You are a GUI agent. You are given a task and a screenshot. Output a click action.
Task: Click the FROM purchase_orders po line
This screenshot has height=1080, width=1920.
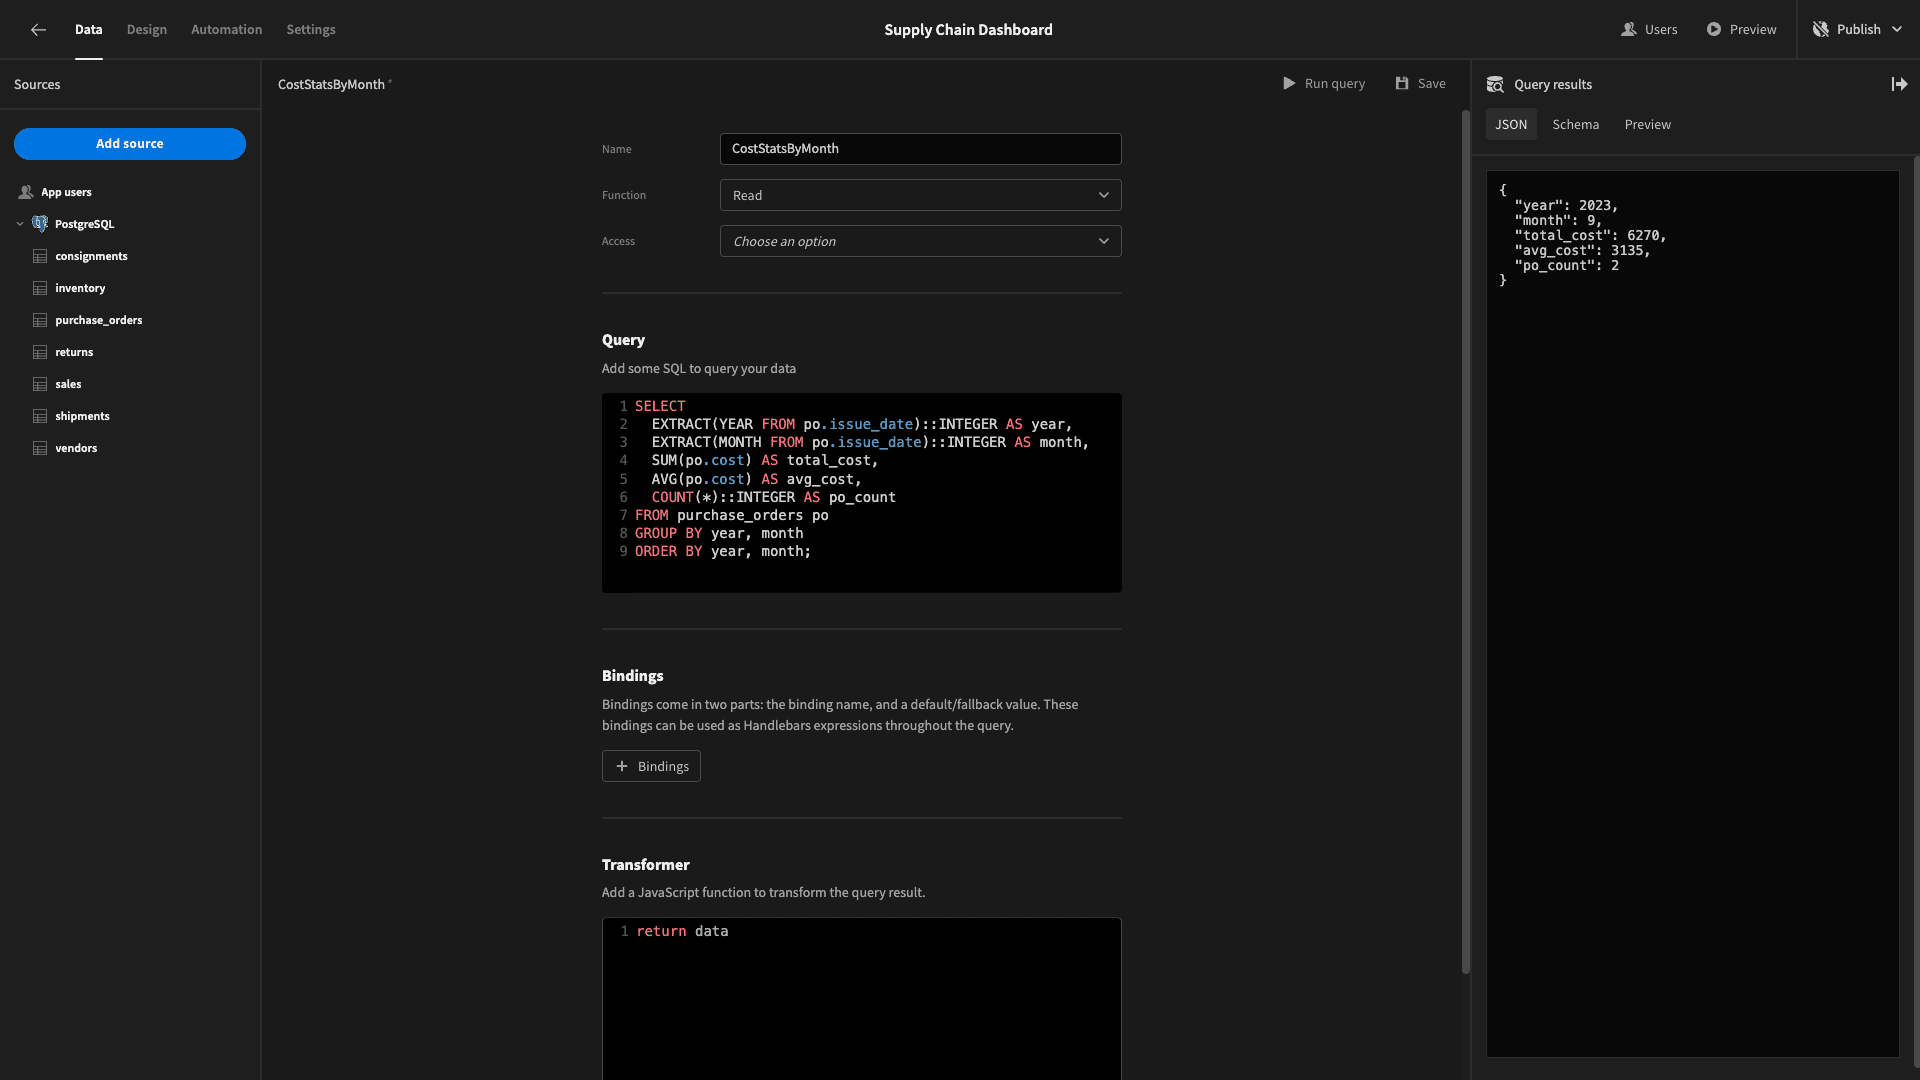732,516
